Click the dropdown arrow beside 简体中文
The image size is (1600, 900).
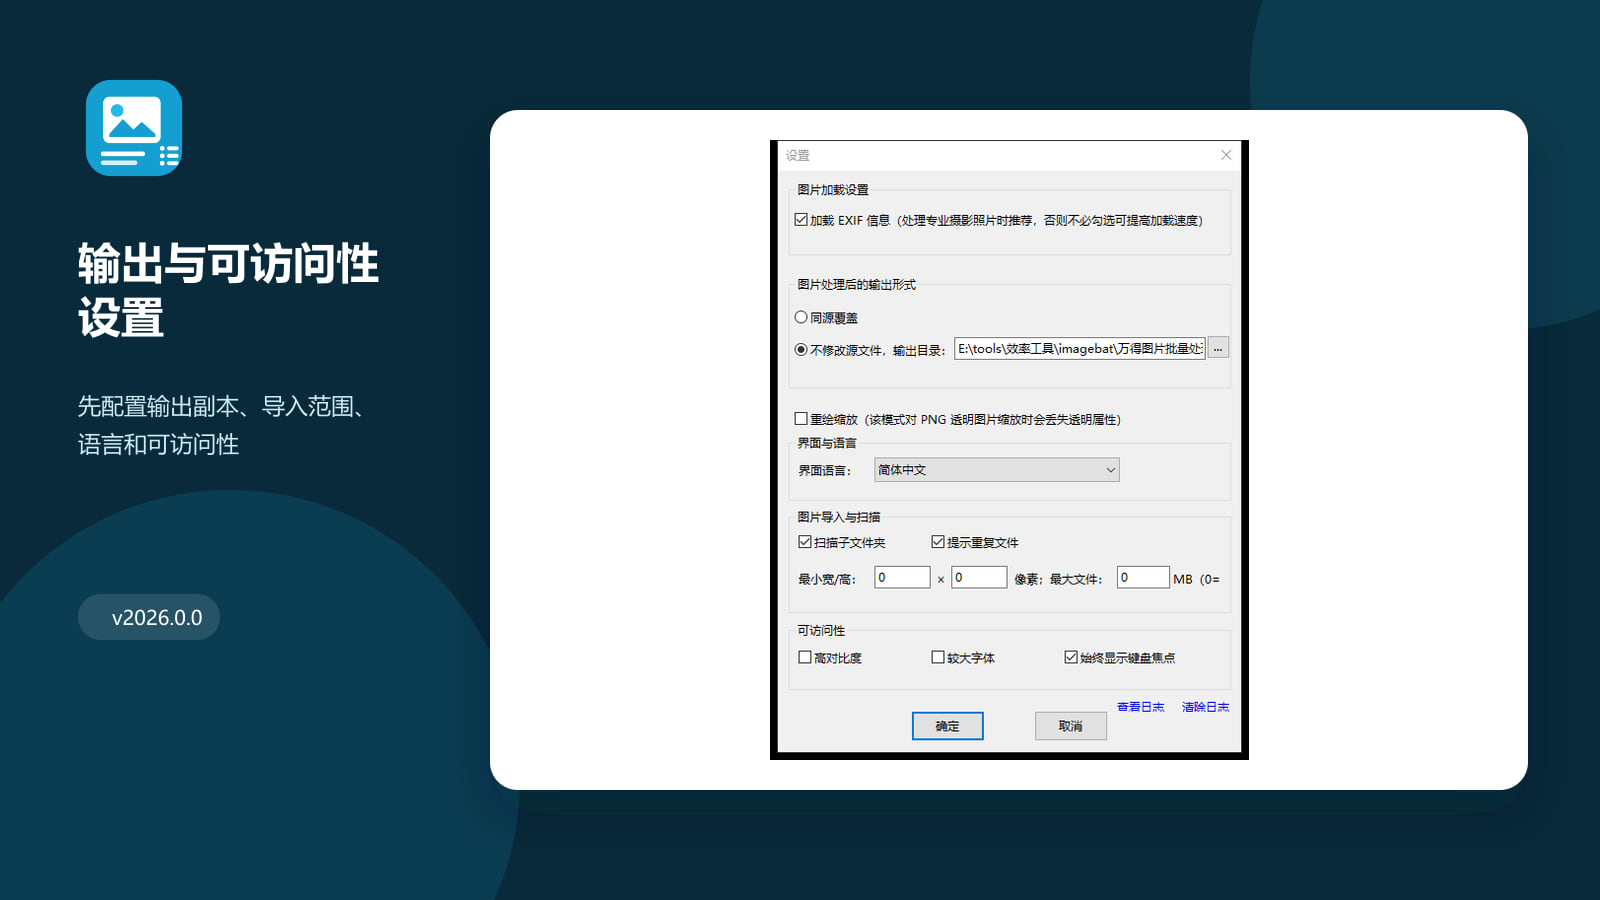coord(1110,470)
